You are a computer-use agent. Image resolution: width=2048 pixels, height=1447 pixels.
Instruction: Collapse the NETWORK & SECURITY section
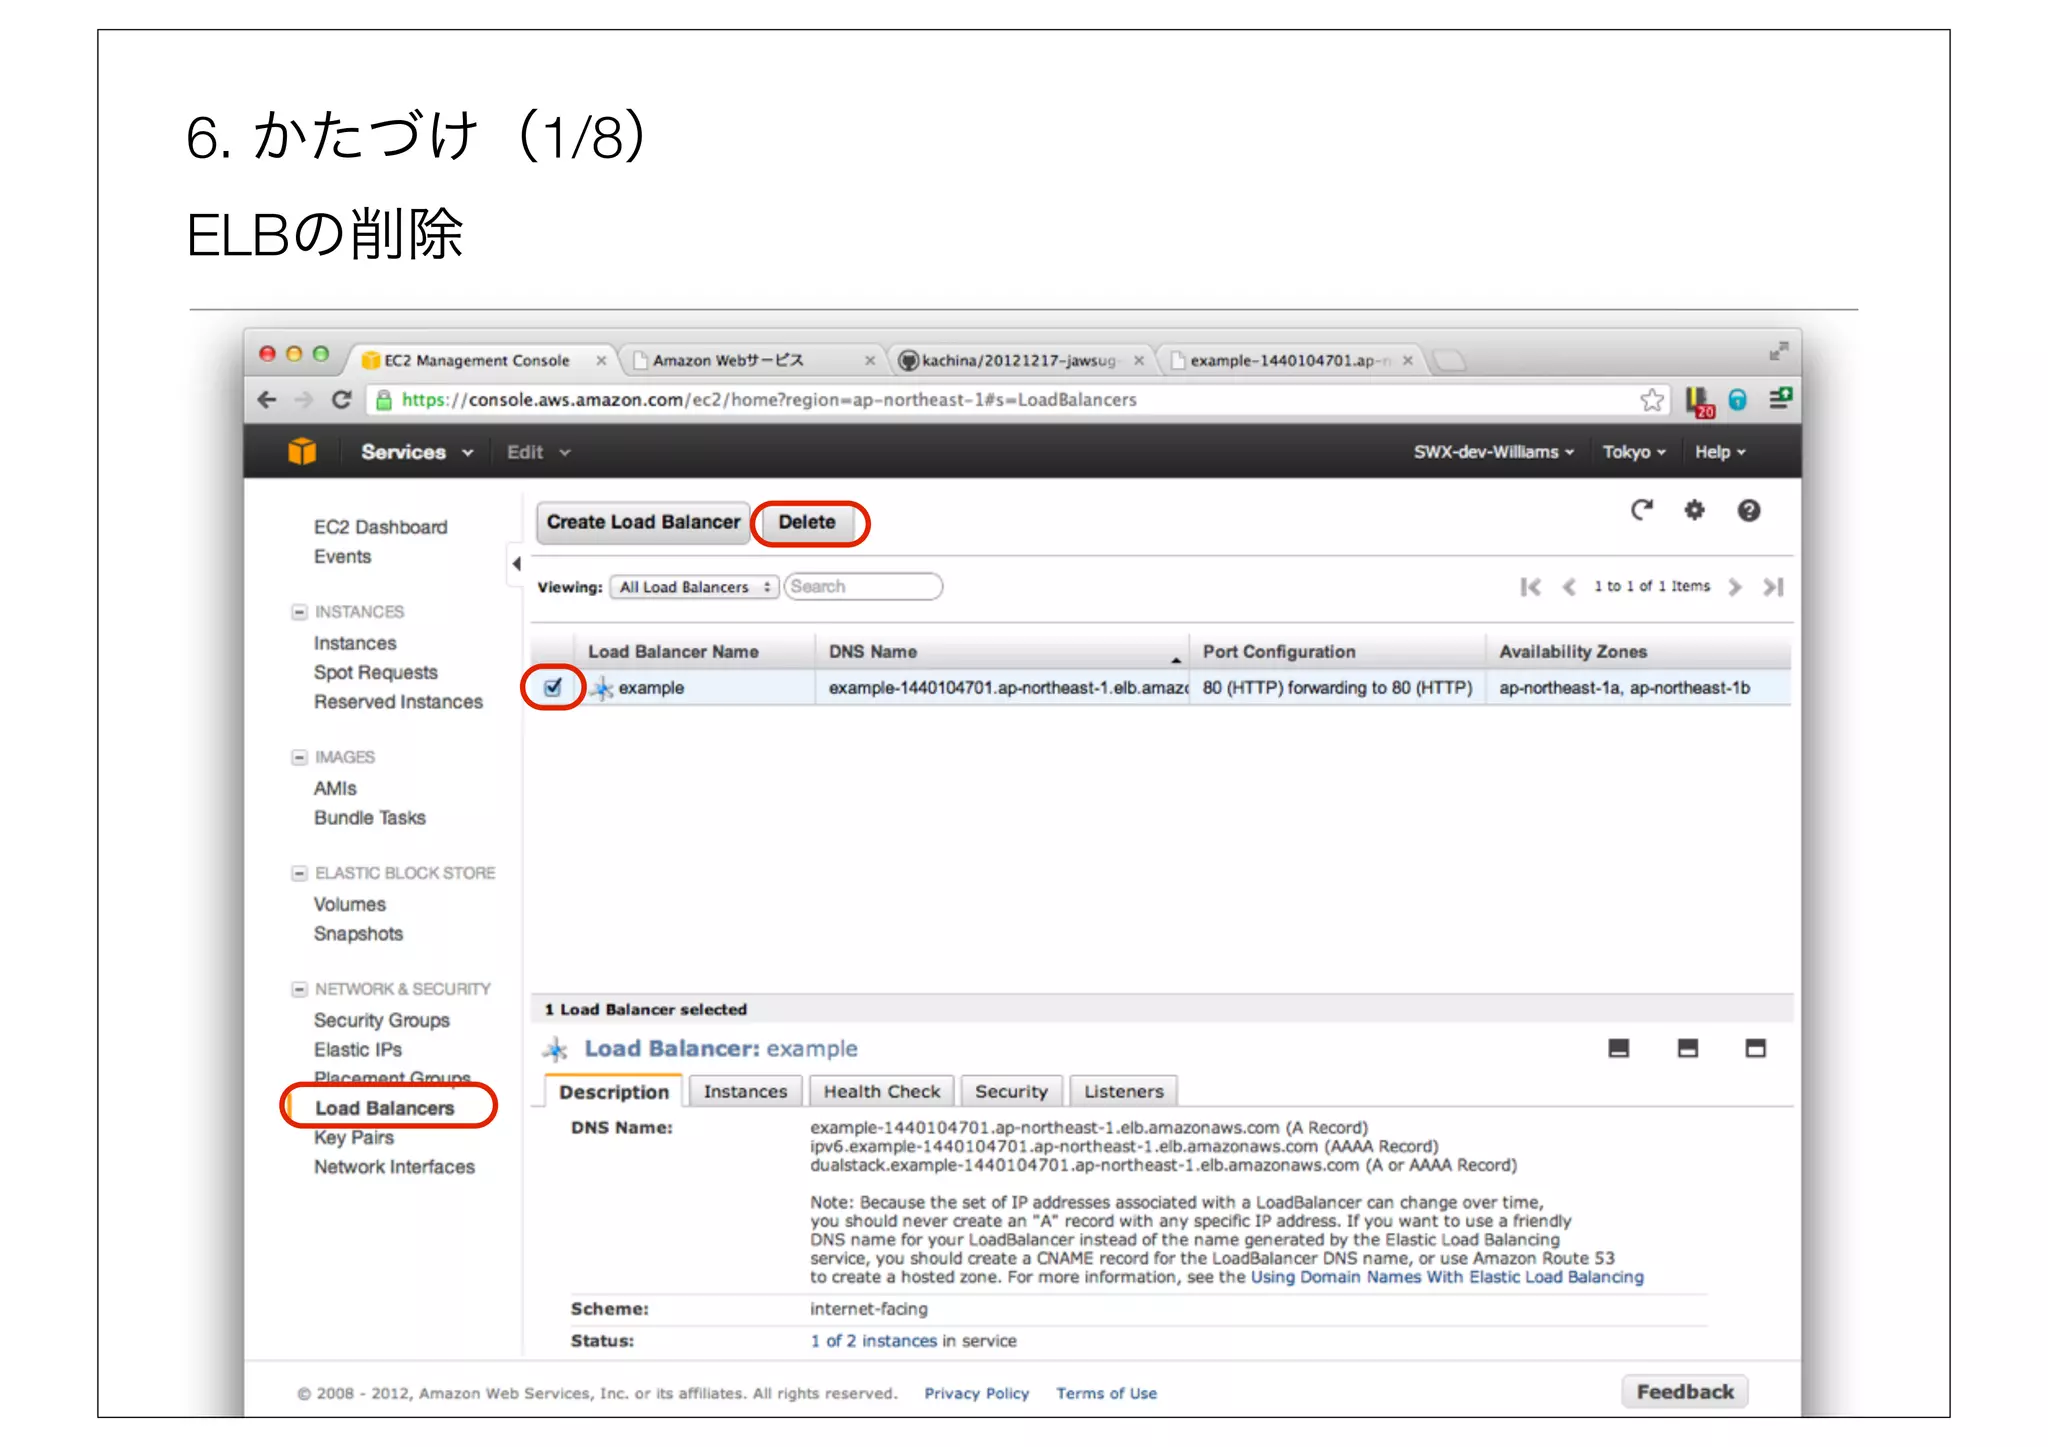[x=298, y=989]
